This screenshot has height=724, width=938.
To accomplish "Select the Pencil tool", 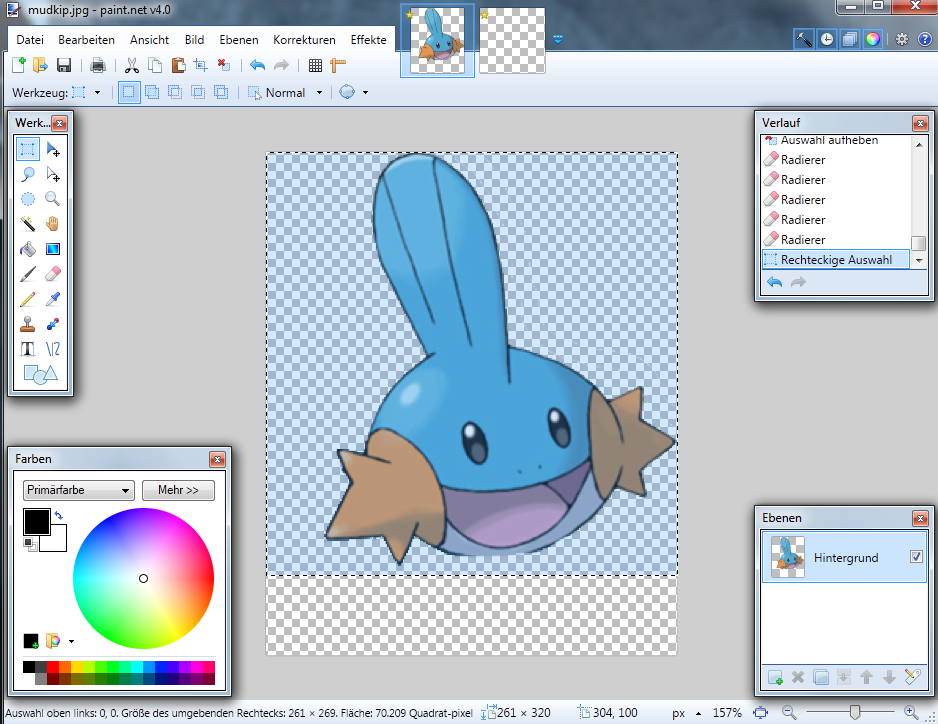I will click(x=28, y=299).
